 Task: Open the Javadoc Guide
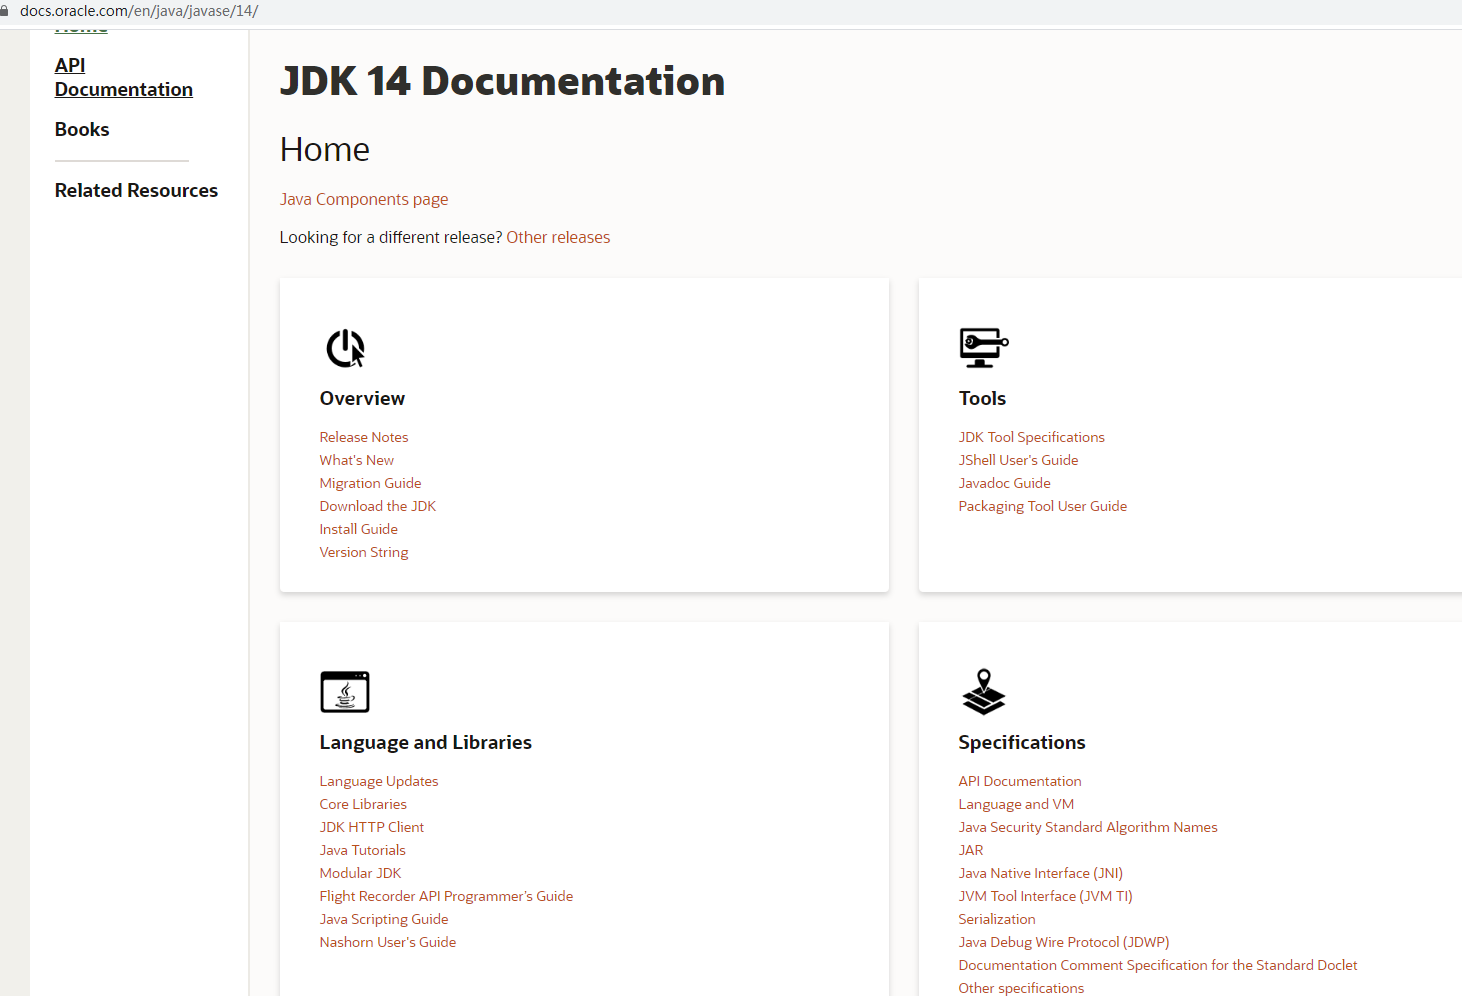pyautogui.click(x=1004, y=483)
